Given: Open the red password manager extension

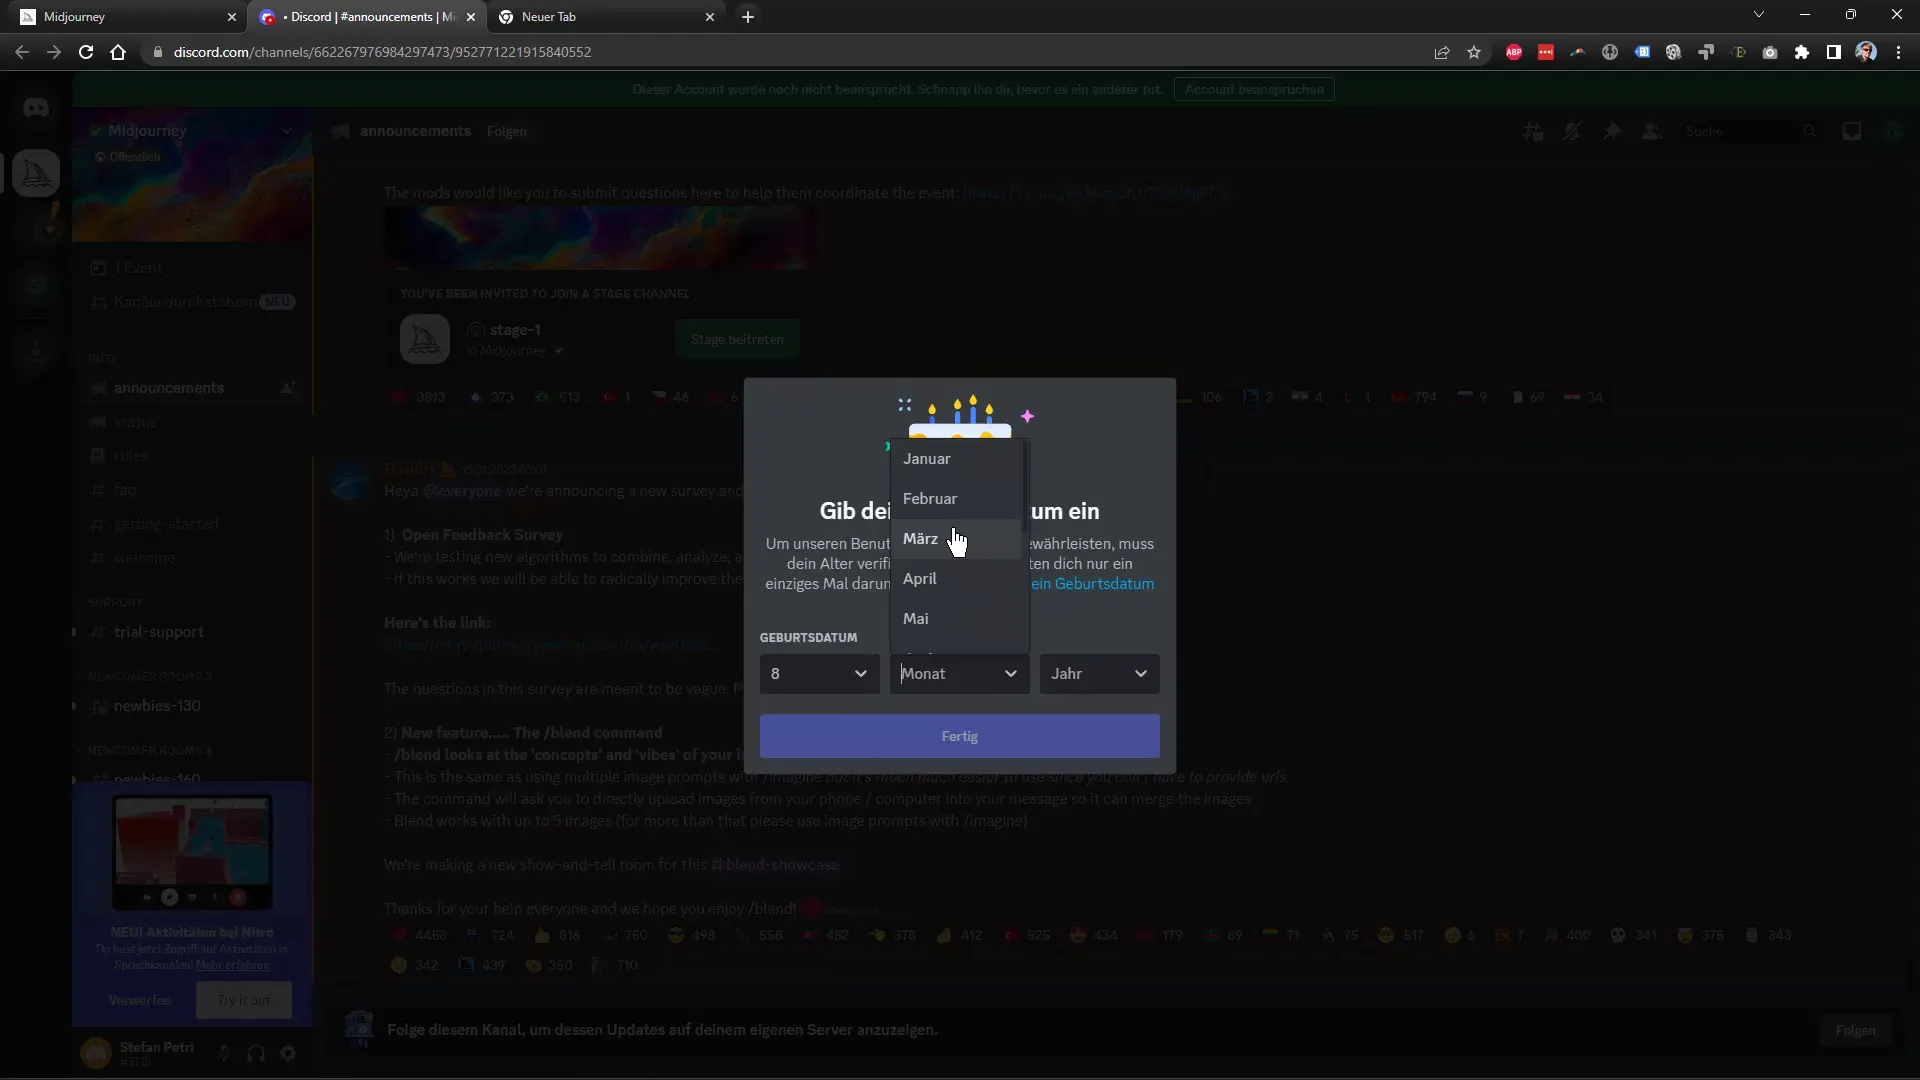Looking at the screenshot, I should [x=1546, y=52].
